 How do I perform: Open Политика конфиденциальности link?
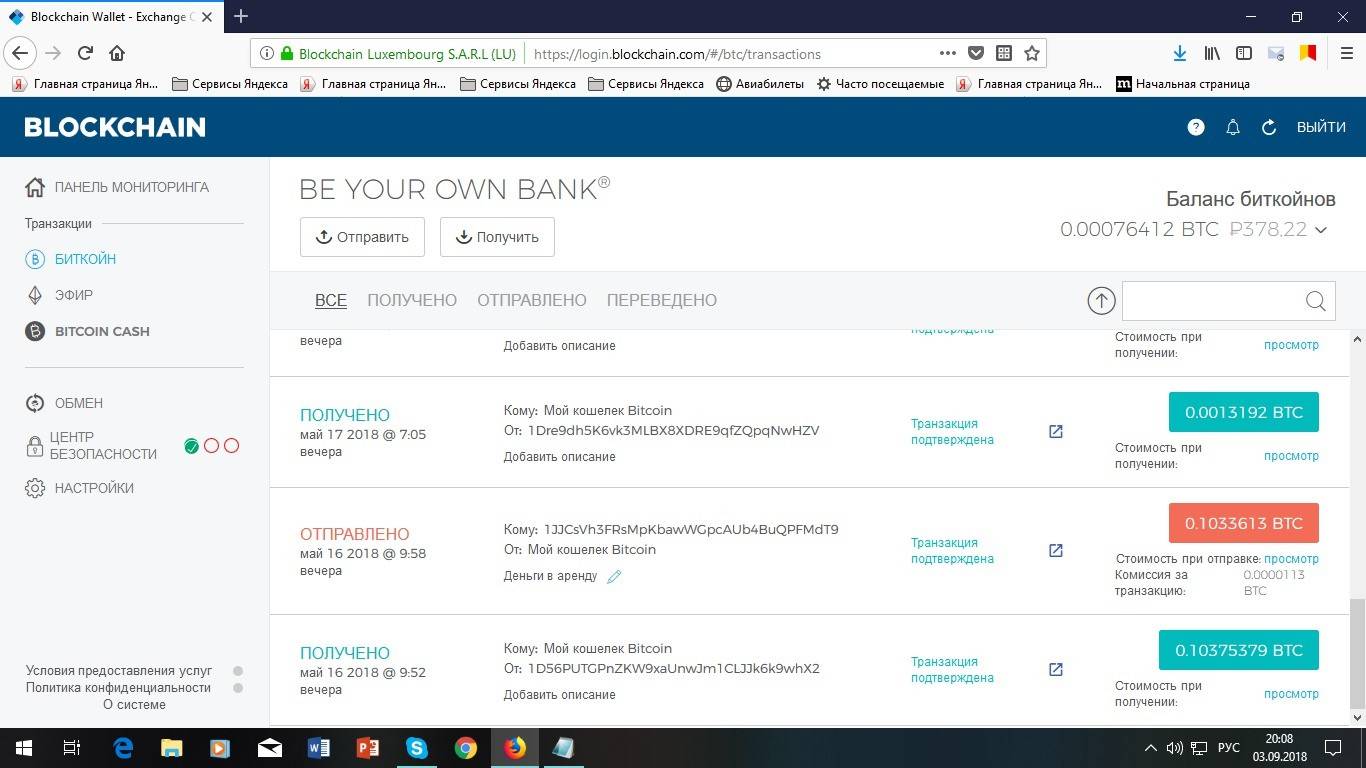coord(119,687)
